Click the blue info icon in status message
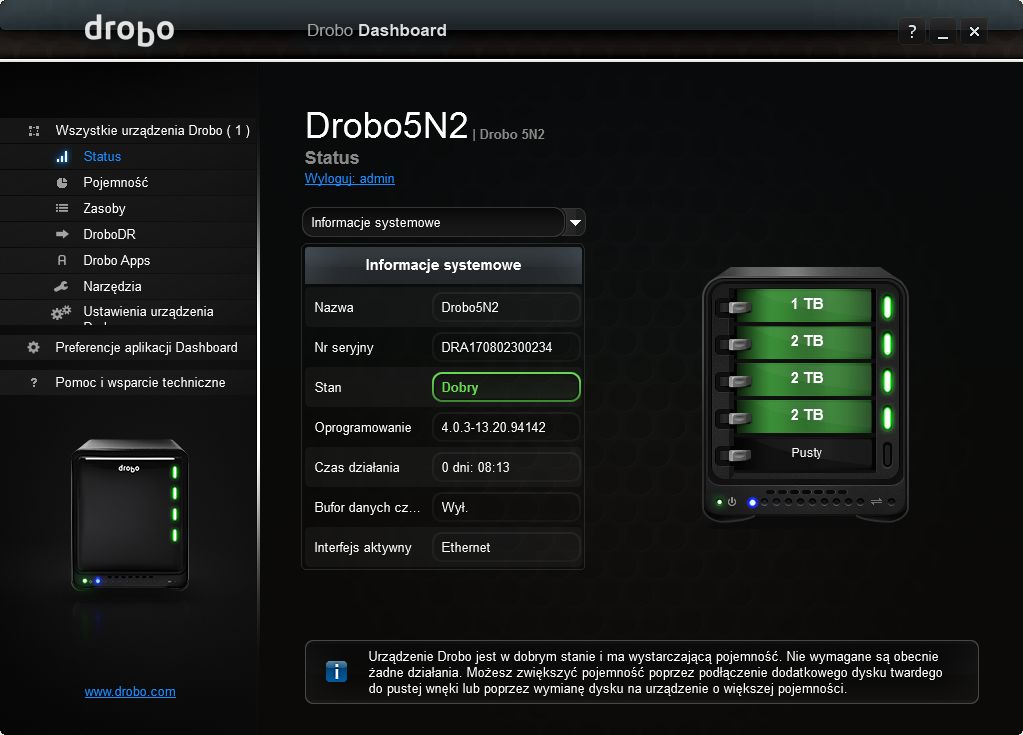This screenshot has height=735, width=1023. click(336, 671)
